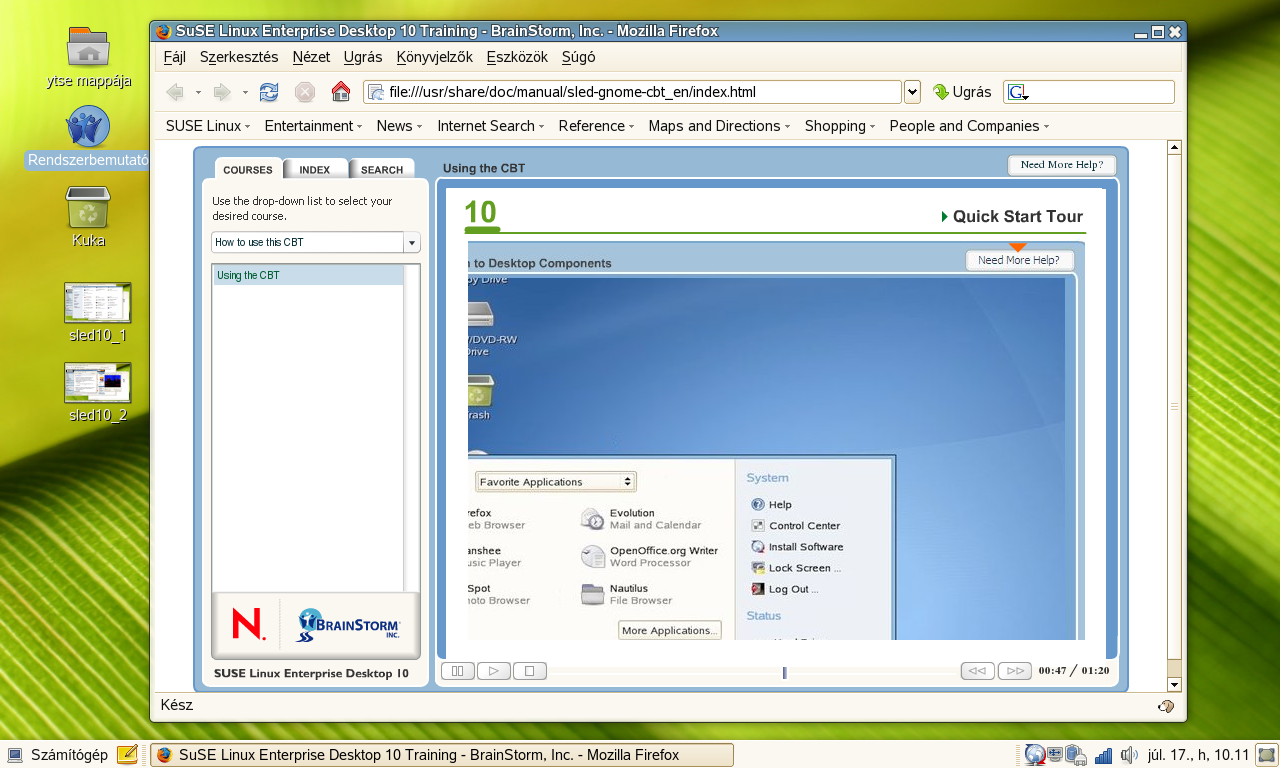
Task: Open the Nézet menu
Action: pos(311,57)
